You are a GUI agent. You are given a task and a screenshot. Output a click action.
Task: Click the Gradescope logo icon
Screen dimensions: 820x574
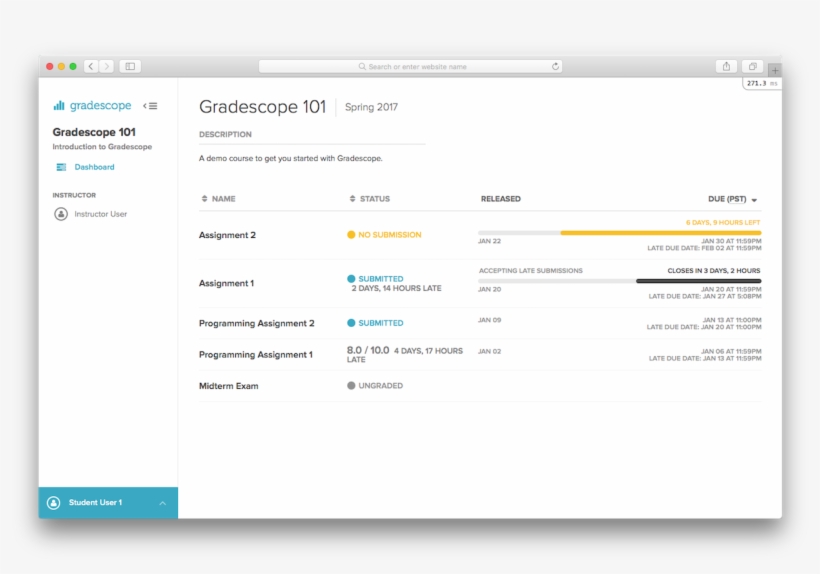(59, 106)
